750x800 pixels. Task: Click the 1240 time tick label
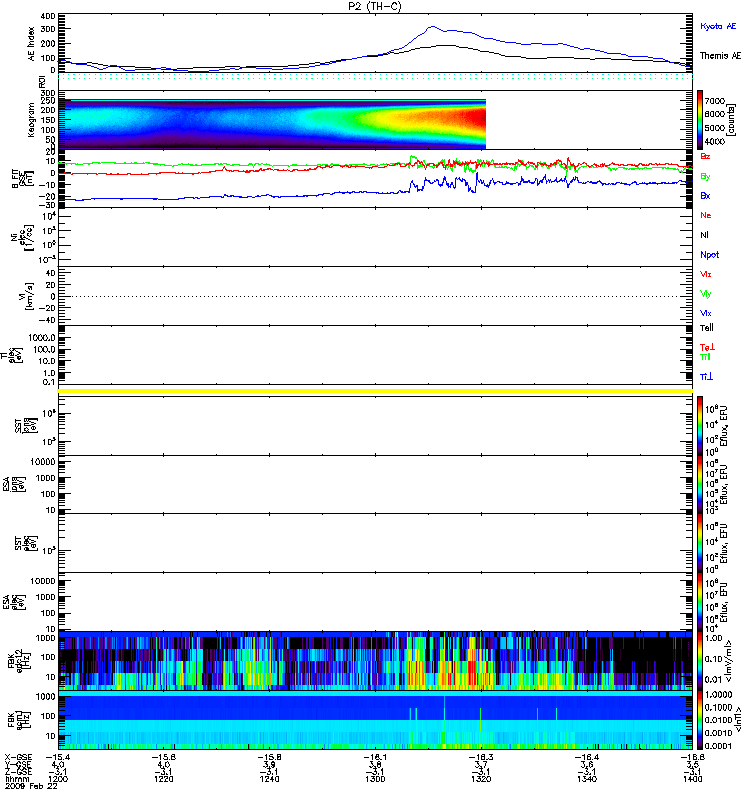pos(269,779)
